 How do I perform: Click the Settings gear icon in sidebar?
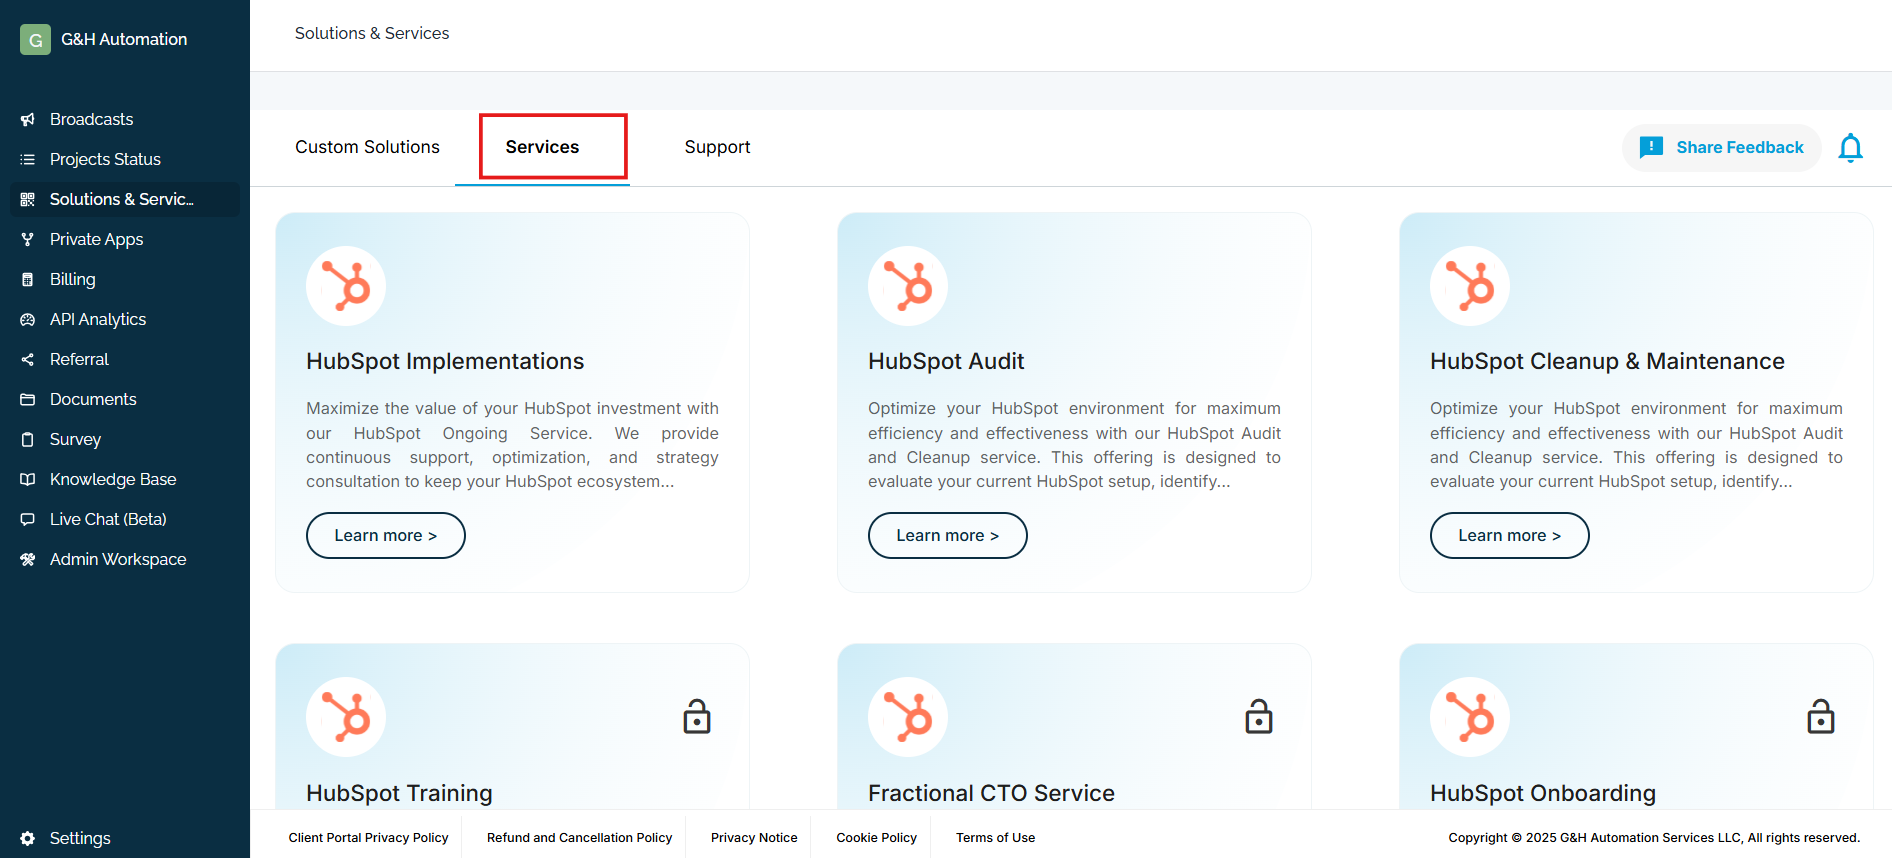click(28, 838)
